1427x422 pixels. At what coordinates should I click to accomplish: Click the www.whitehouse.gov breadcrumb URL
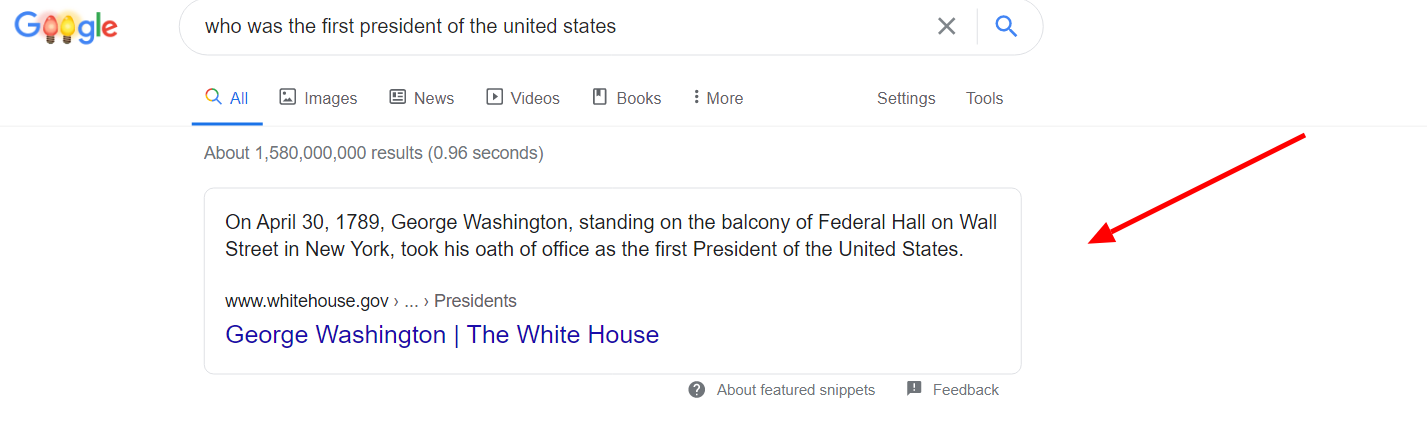tap(306, 301)
